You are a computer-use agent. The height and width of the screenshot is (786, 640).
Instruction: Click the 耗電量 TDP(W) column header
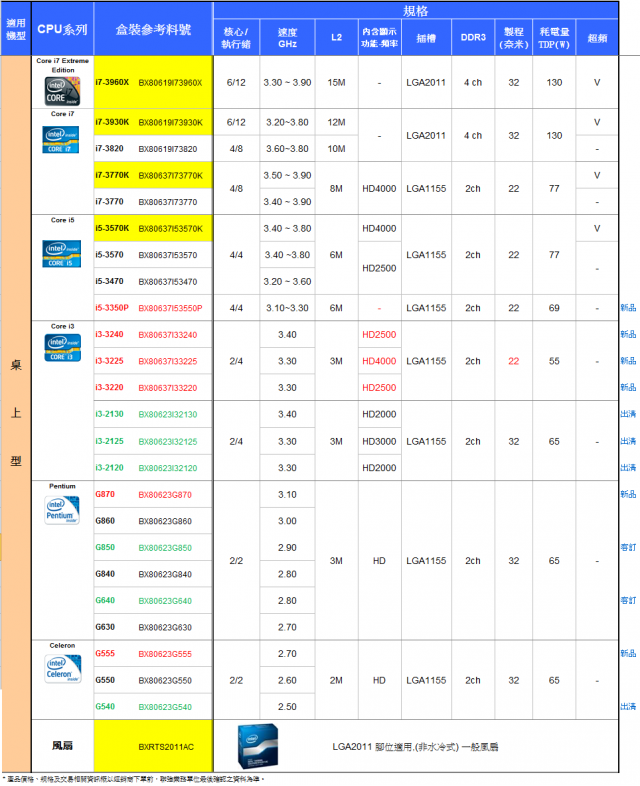[x=554, y=38]
